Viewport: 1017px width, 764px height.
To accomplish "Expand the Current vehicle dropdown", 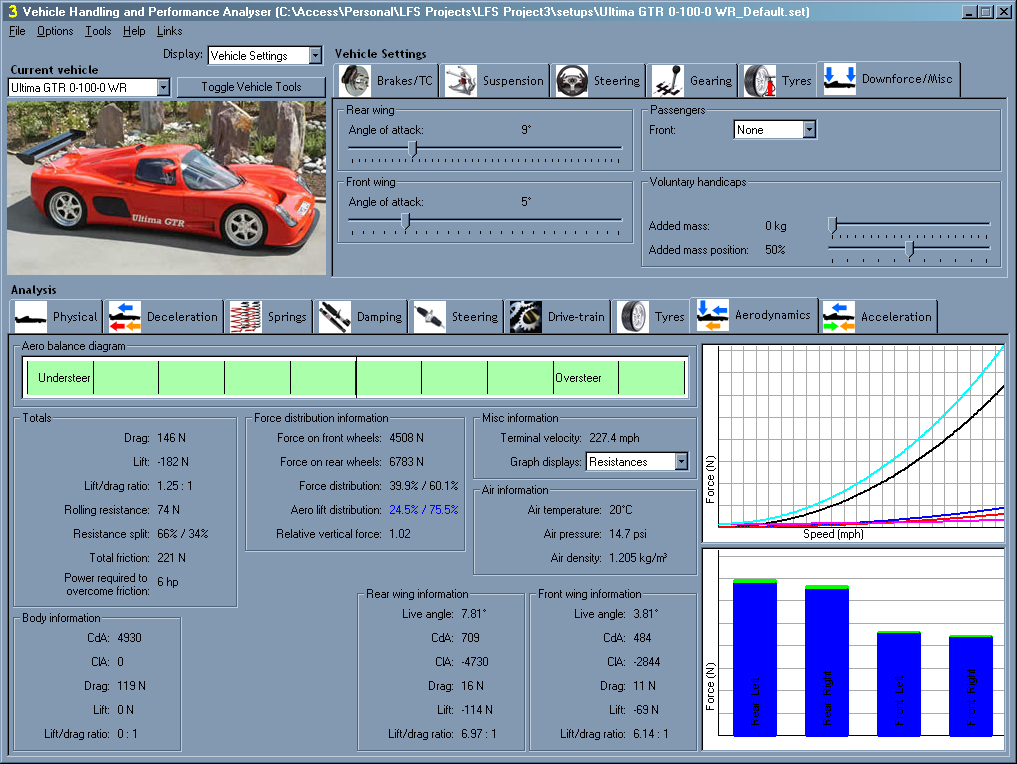I will click(x=163, y=88).
